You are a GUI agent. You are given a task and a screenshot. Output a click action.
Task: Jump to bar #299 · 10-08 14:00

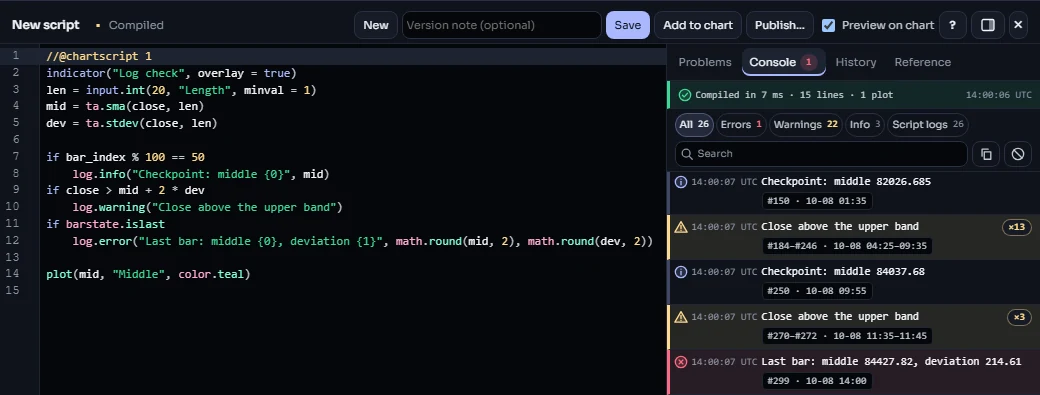click(x=817, y=381)
